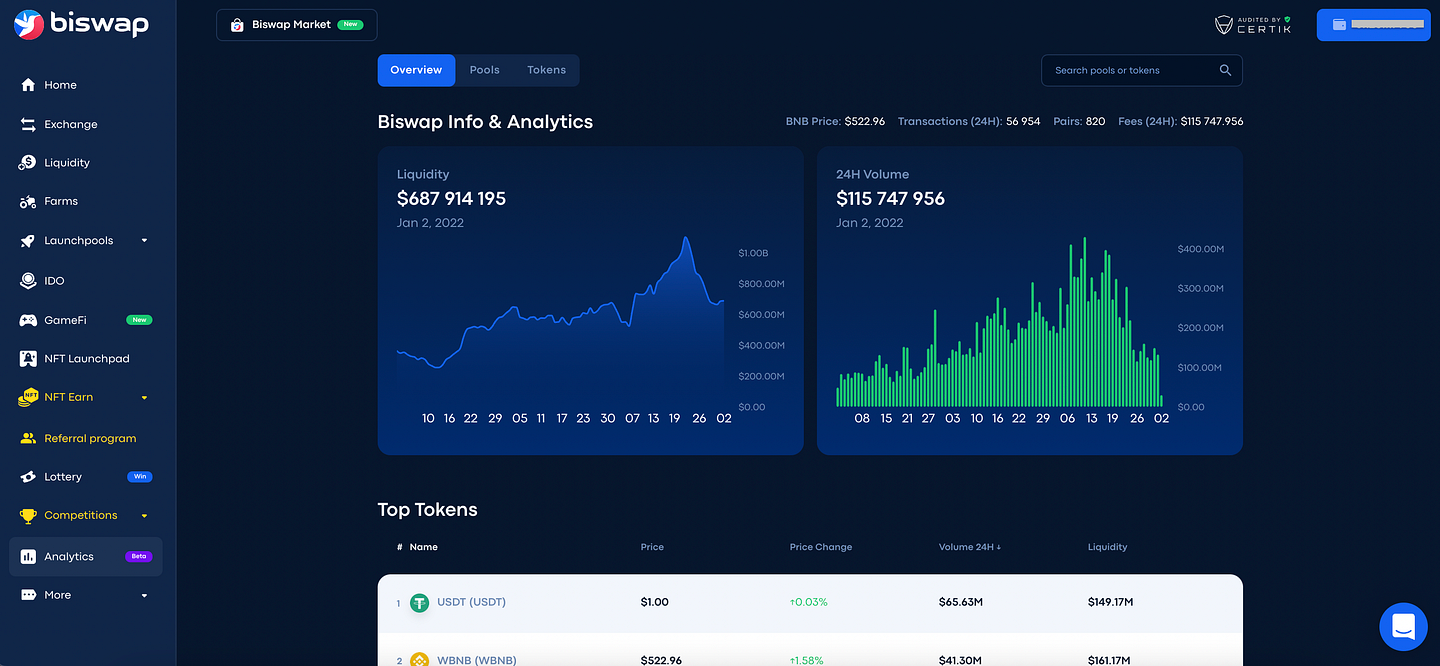Click the Search pools or tokens field
The width and height of the screenshot is (1440, 666).
pyautogui.click(x=1142, y=70)
